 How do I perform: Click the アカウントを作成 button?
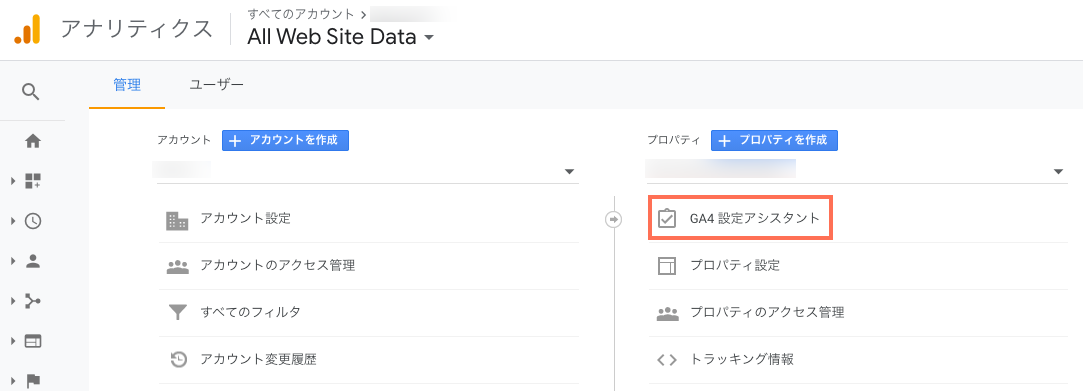(285, 140)
